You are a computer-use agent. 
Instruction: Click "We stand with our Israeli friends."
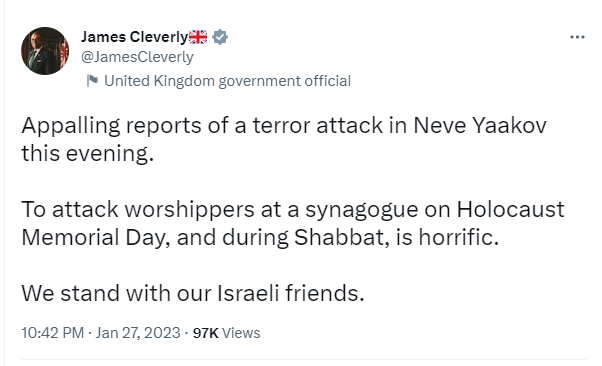[193, 293]
